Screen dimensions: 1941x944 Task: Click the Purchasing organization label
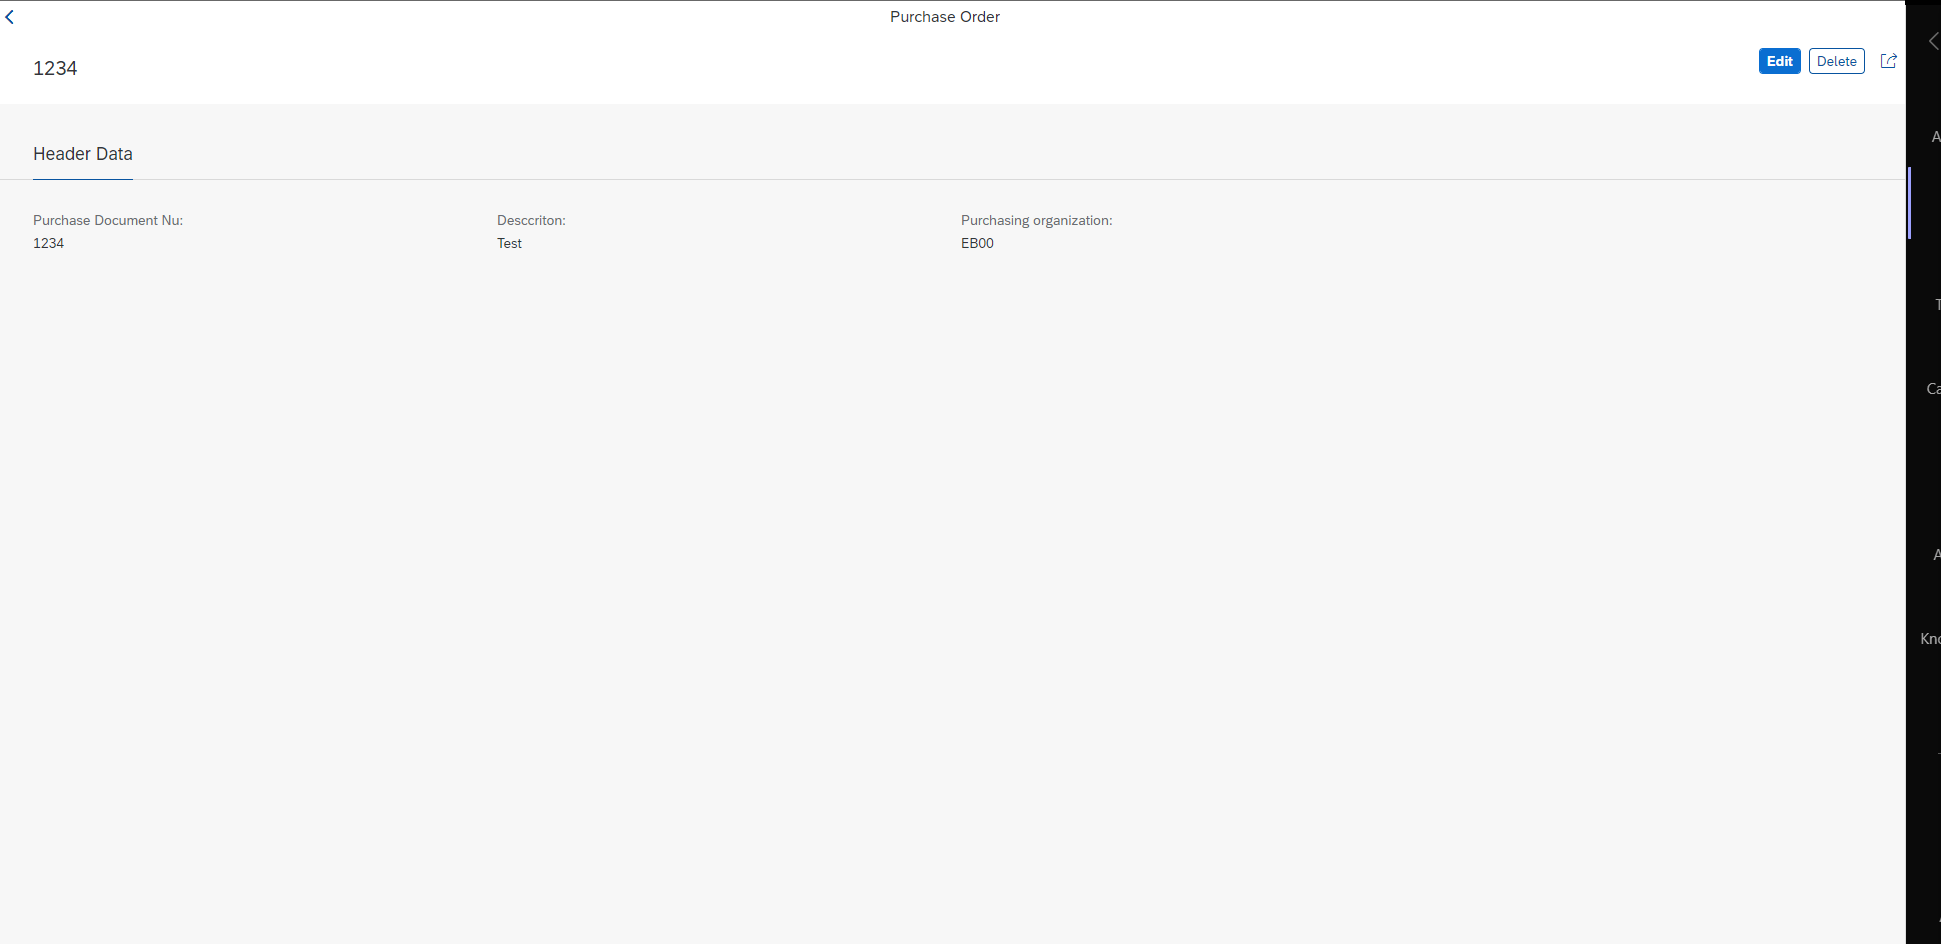[x=1036, y=220]
